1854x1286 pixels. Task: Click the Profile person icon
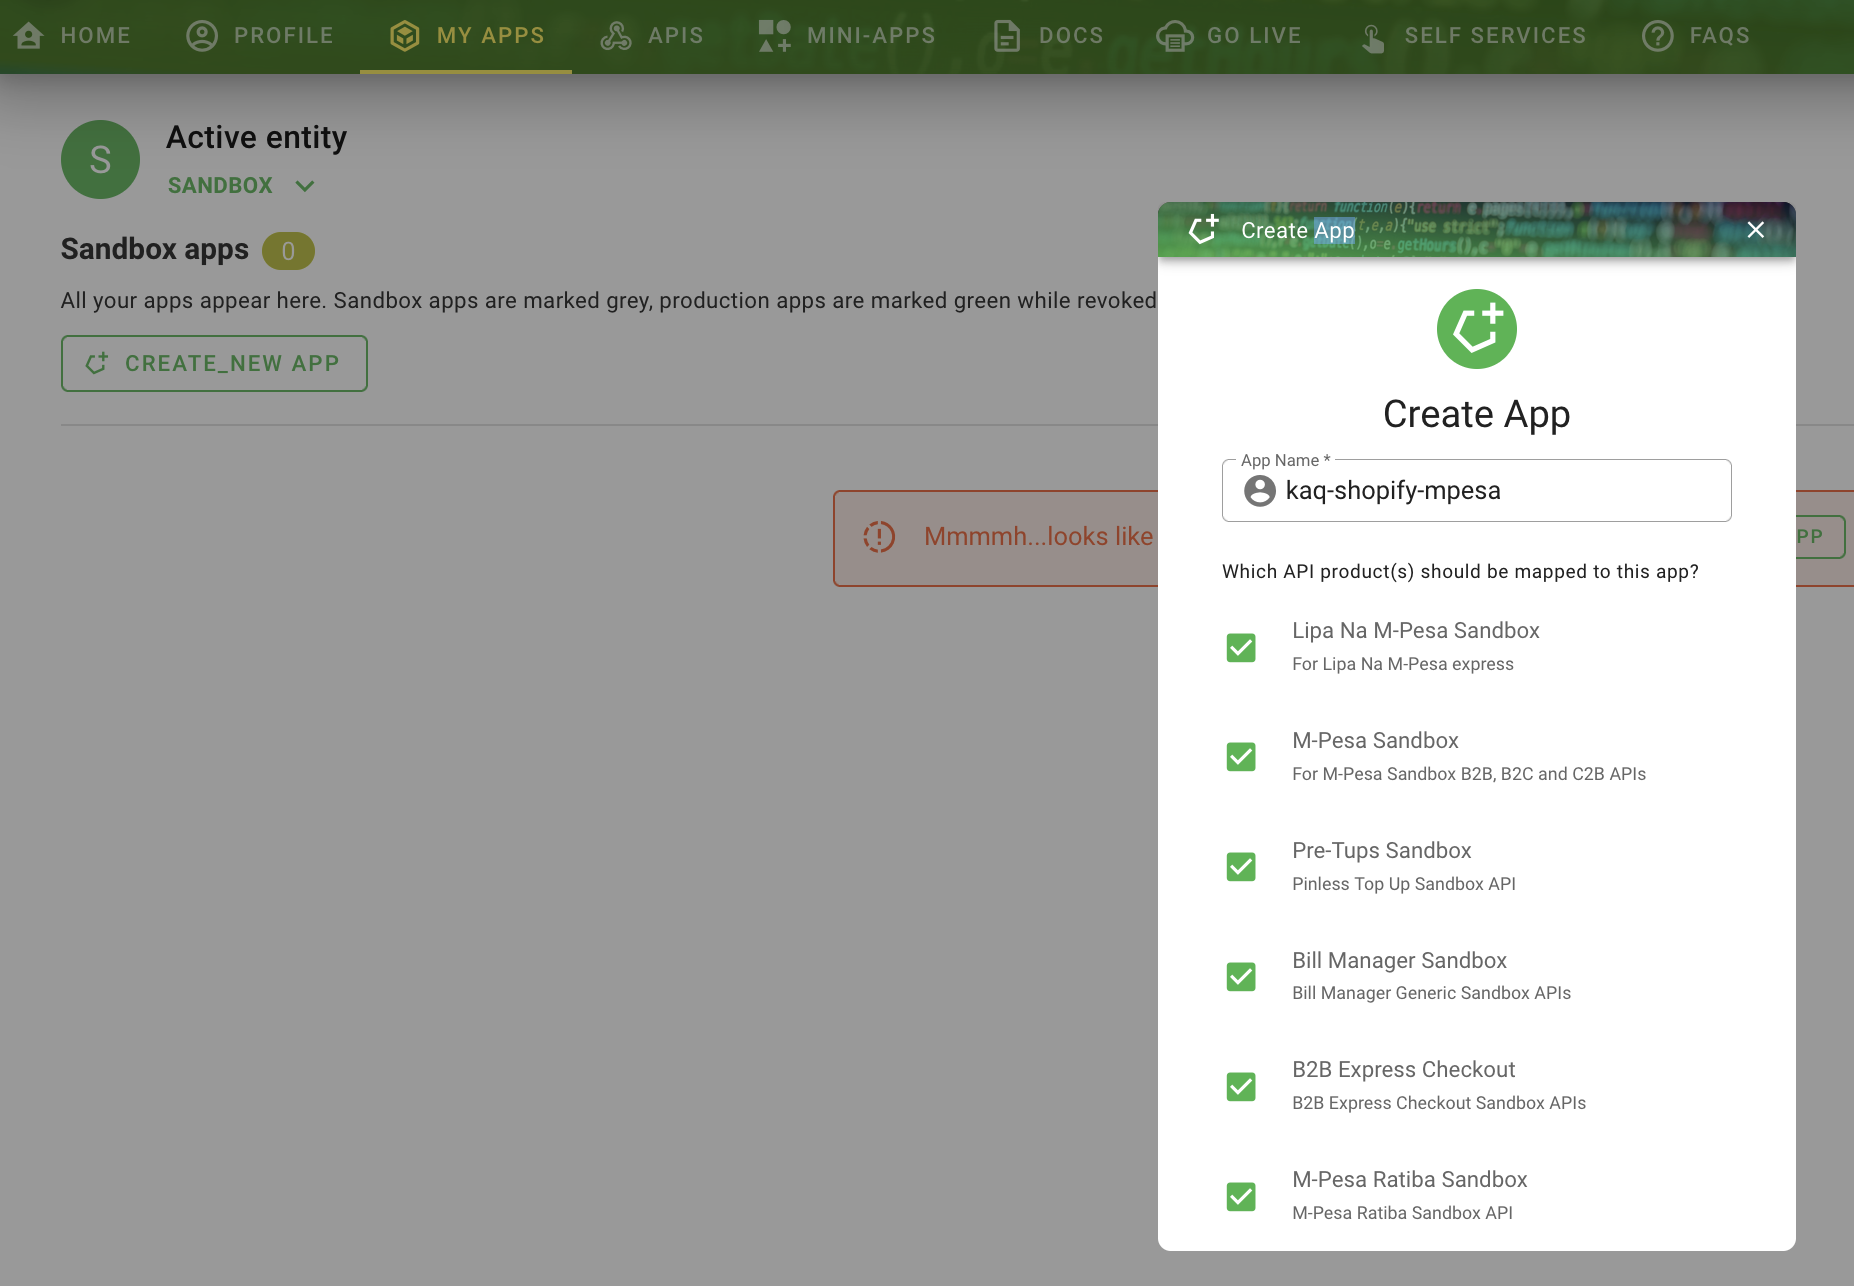(202, 36)
